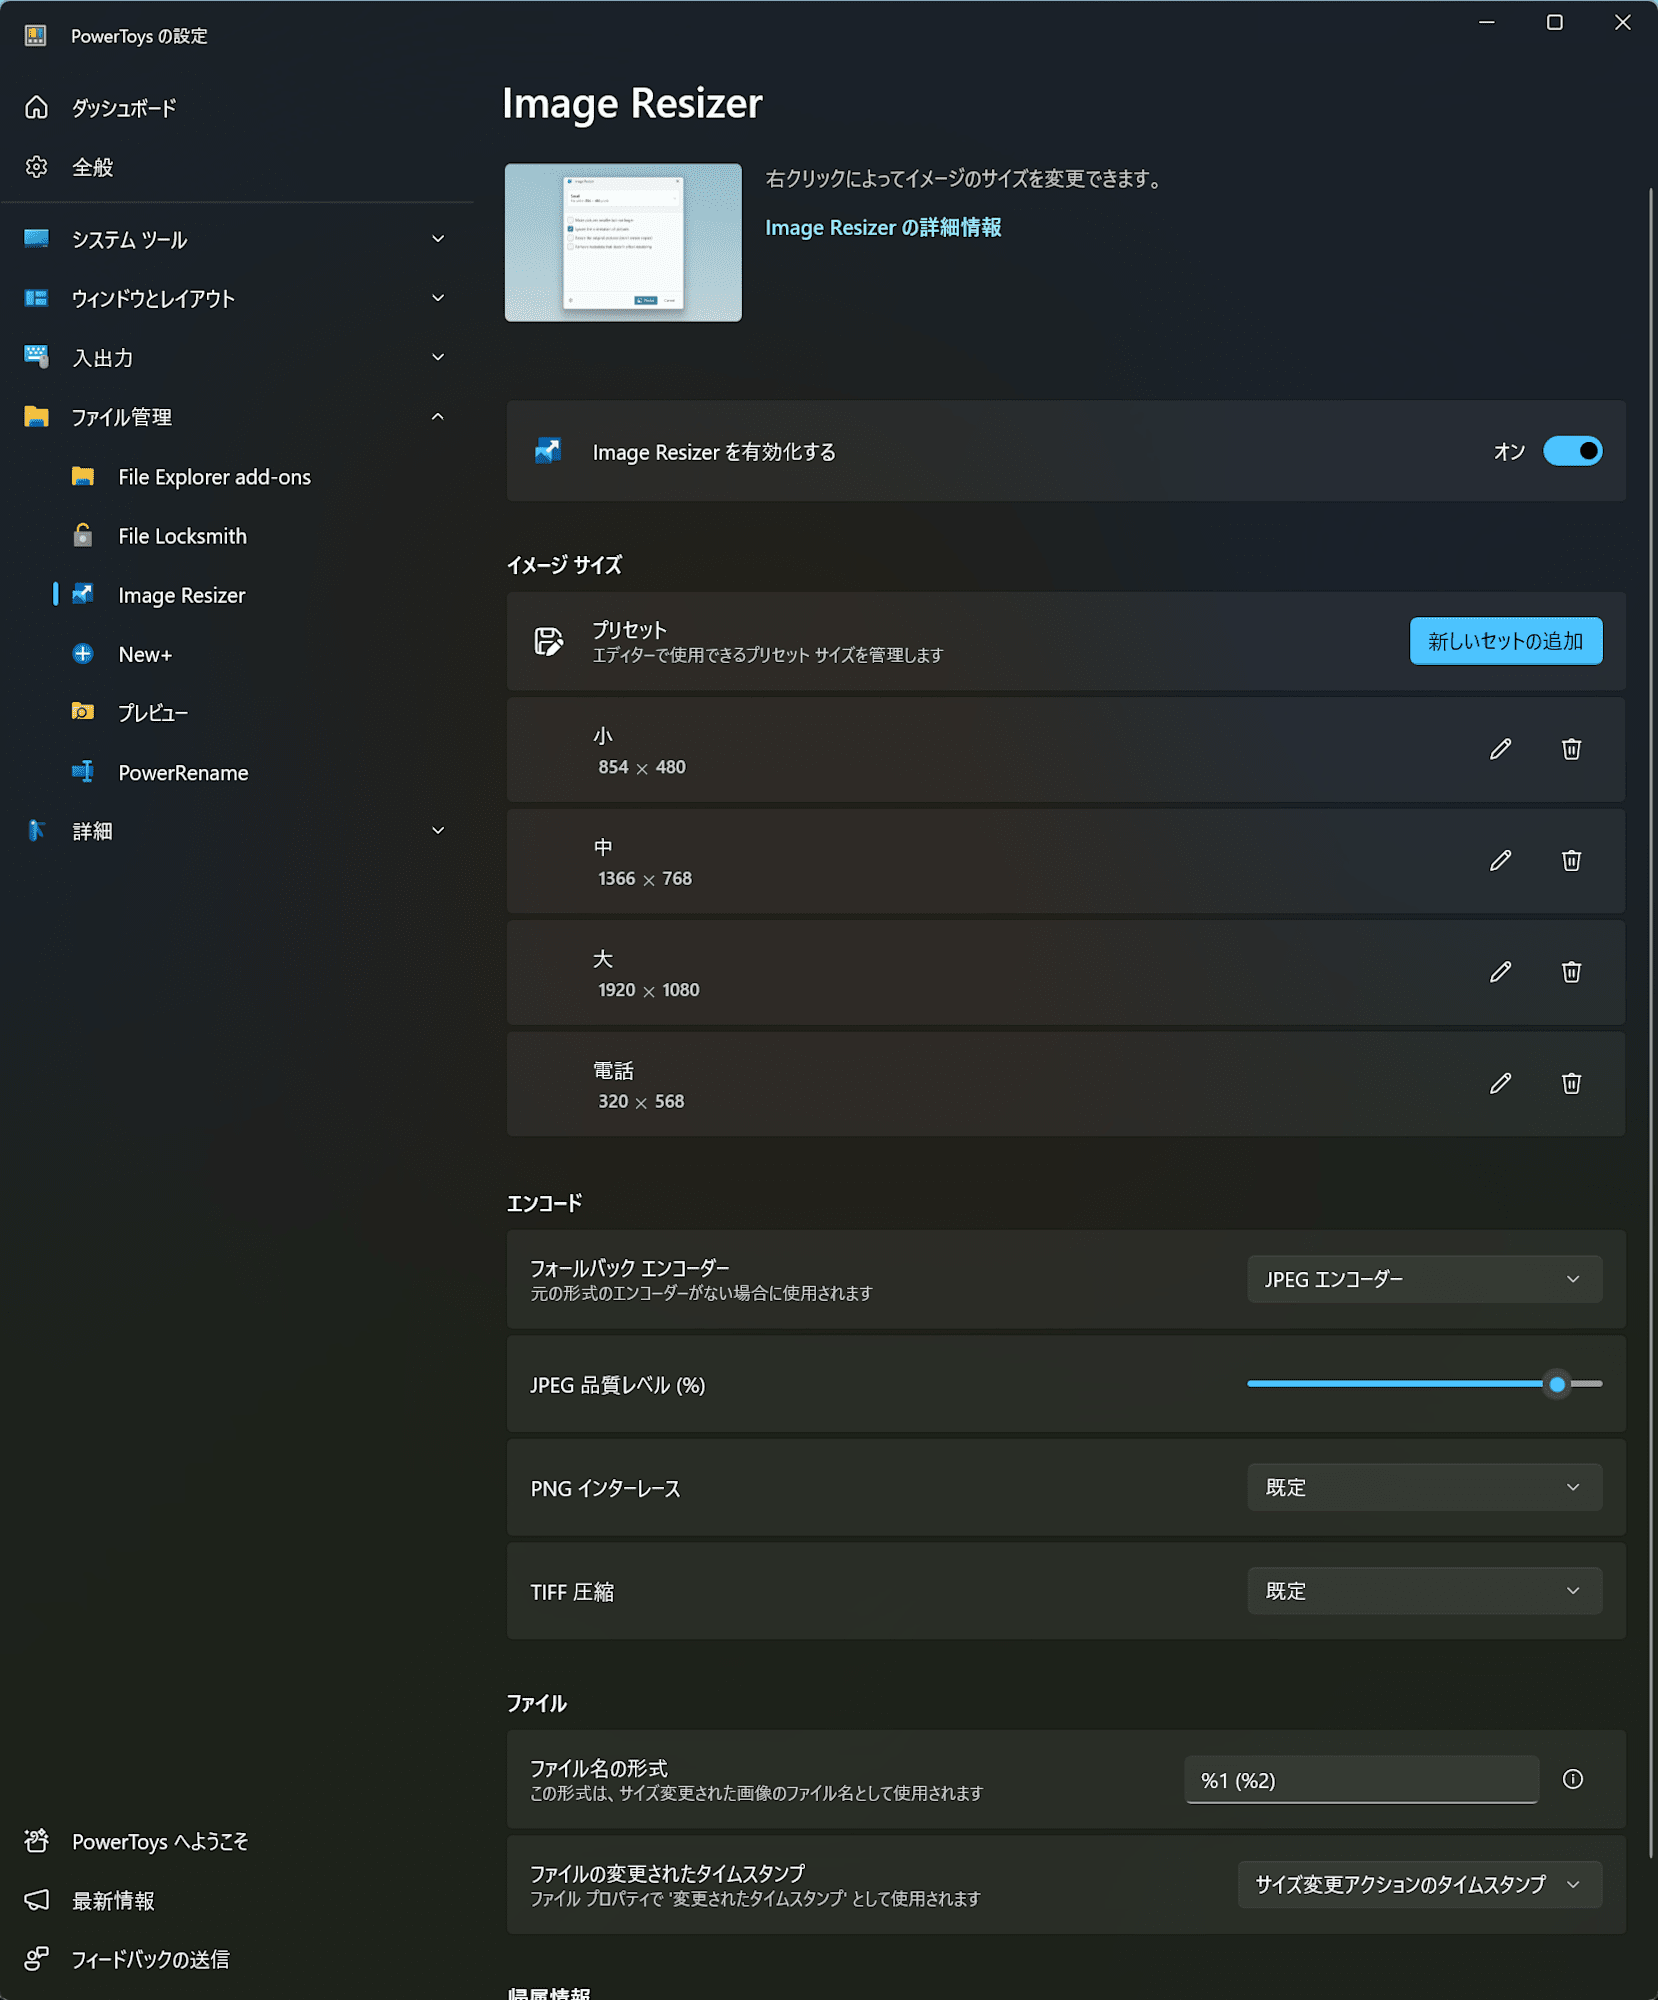The height and width of the screenshot is (2000, 1658).
Task: Edit the 電話 320 × 568 preset
Action: point(1500,1083)
